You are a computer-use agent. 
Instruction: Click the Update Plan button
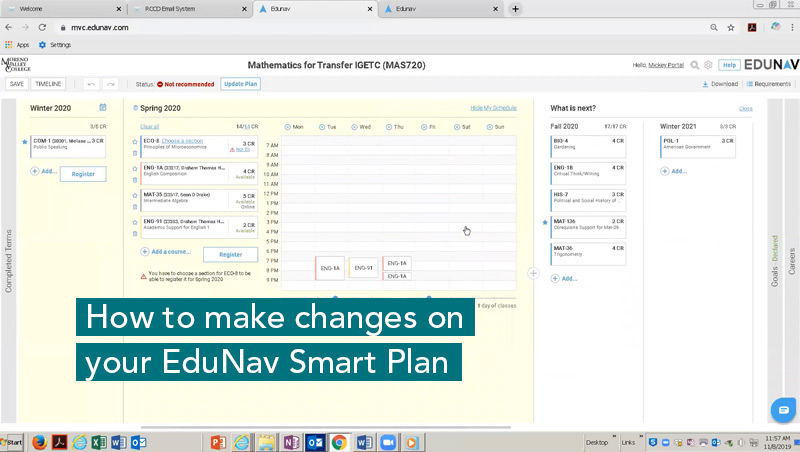click(241, 84)
